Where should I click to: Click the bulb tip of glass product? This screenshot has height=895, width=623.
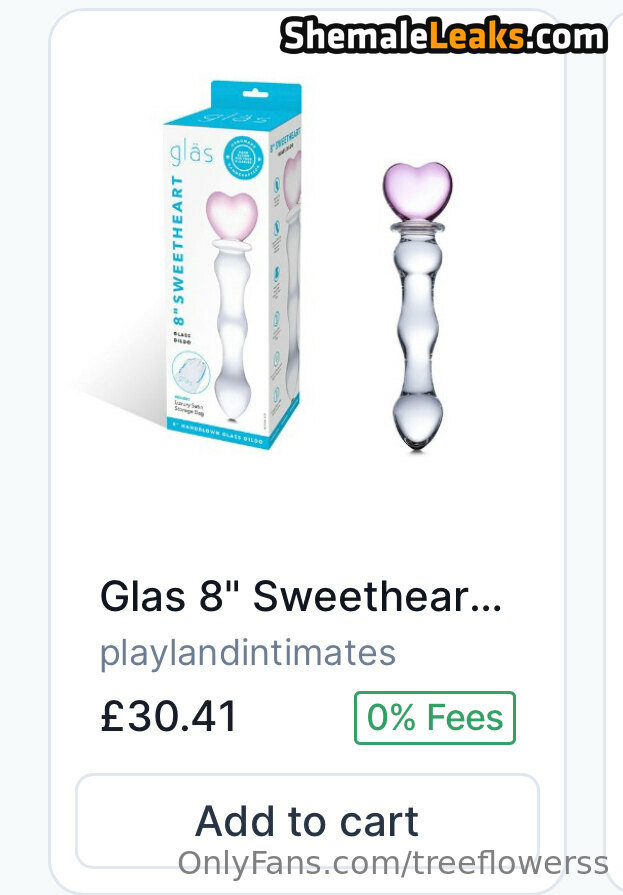coord(418,422)
